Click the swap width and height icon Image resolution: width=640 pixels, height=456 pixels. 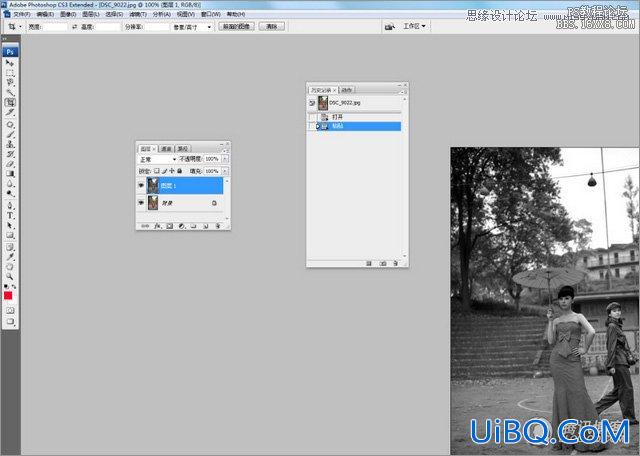point(74,27)
